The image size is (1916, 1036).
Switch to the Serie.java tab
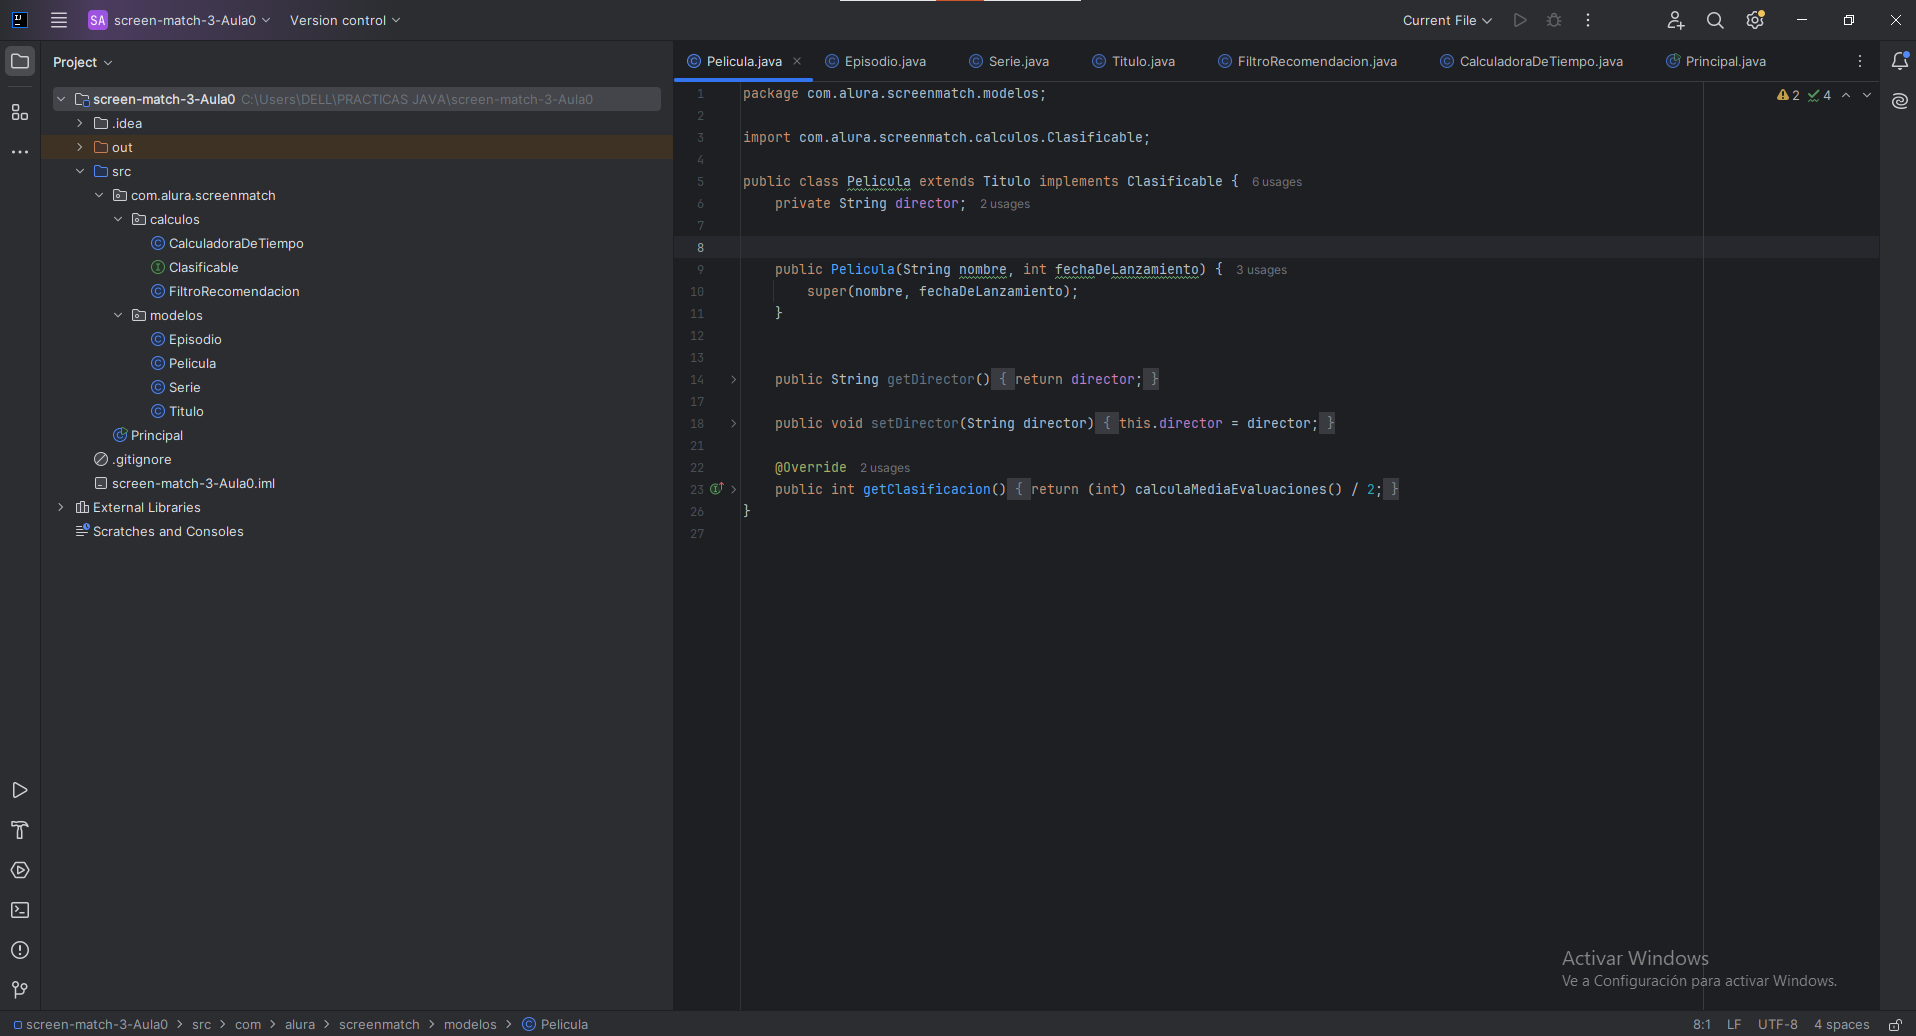click(x=1009, y=61)
